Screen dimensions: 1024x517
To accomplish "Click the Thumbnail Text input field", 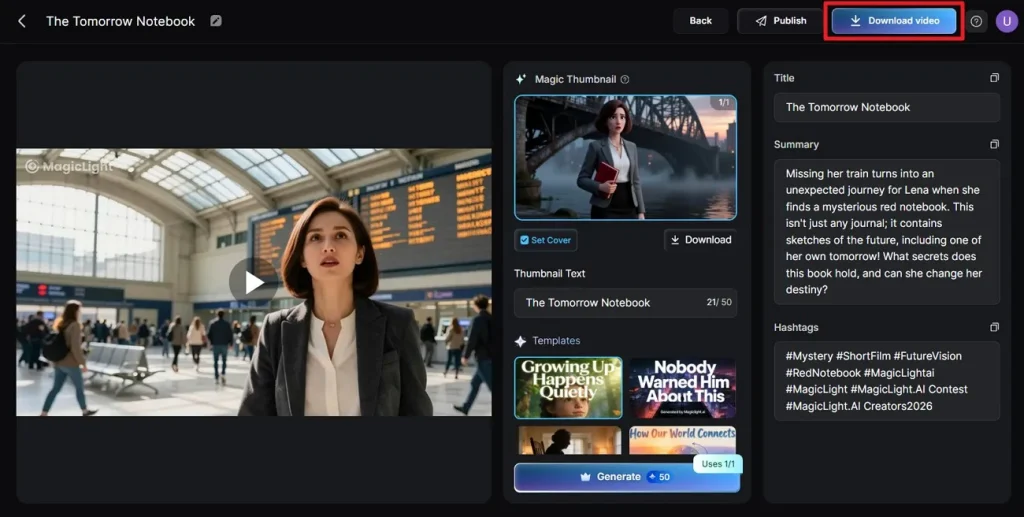I will coord(610,303).
